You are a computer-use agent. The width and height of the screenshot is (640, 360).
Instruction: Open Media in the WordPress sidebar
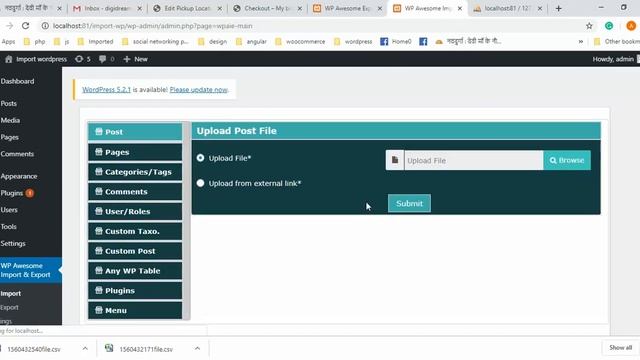[x=10, y=120]
